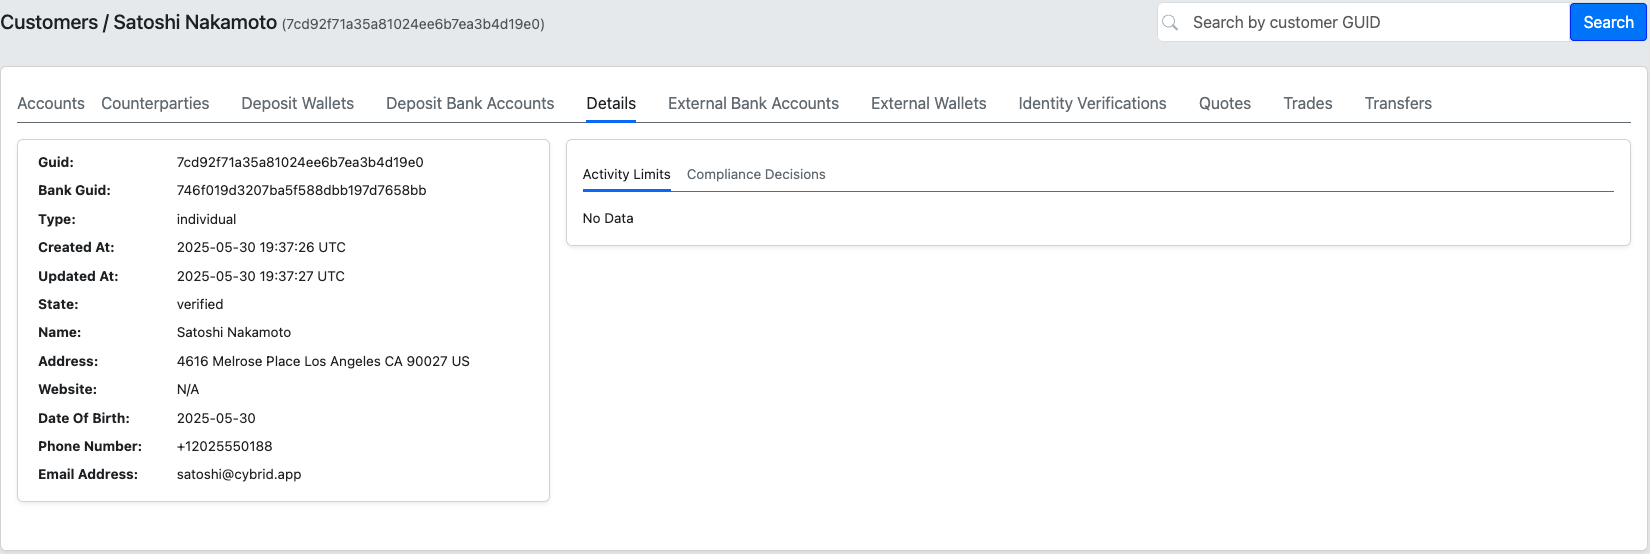This screenshot has height=554, width=1650.
Task: Select the Activity Limits sub-tab
Action: point(626,174)
